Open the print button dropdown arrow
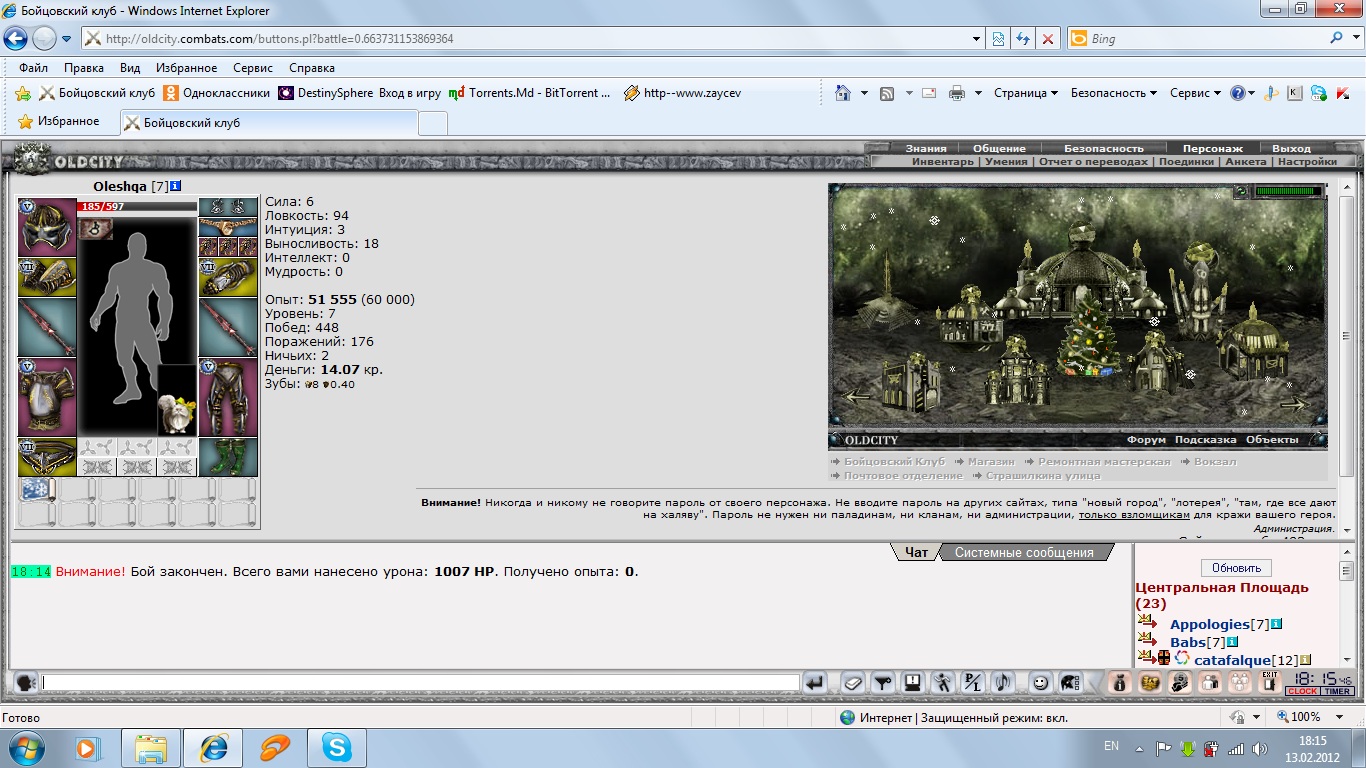 978,93
